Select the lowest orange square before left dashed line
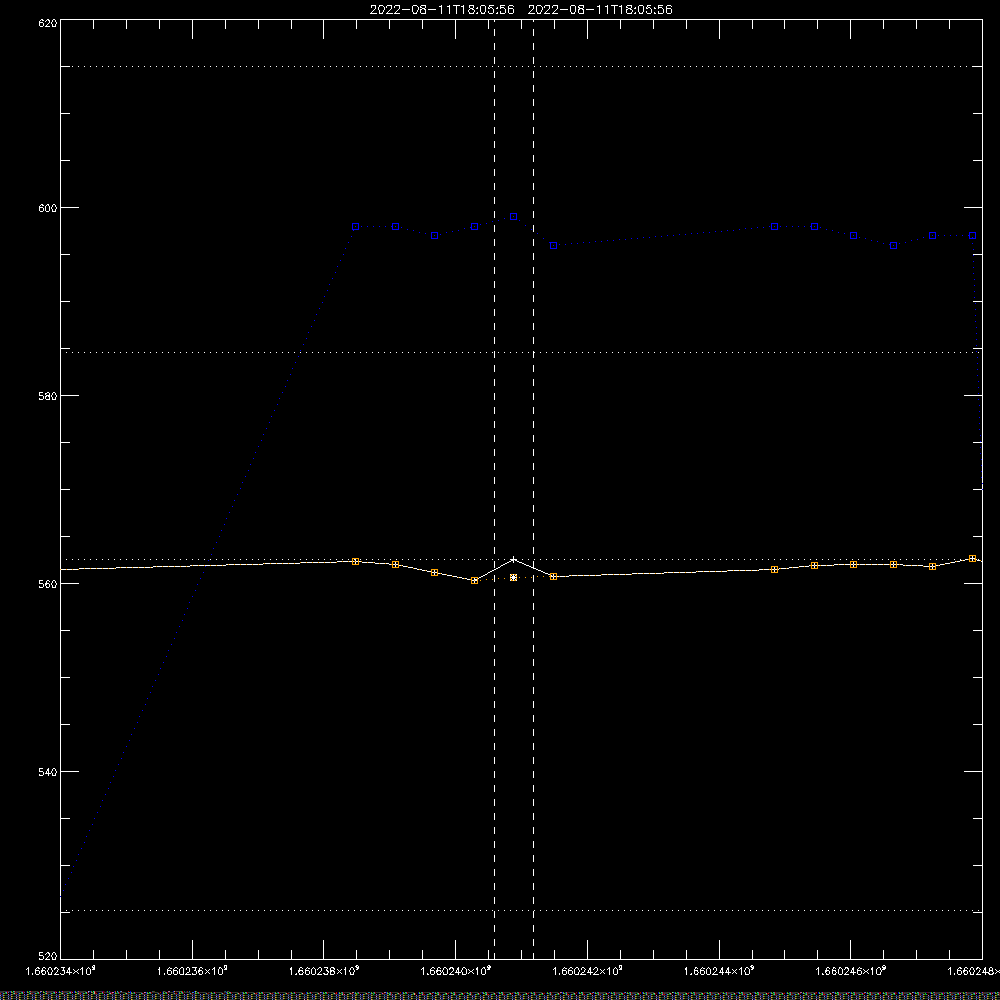The width and height of the screenshot is (1000, 1000). pyautogui.click(x=474, y=580)
